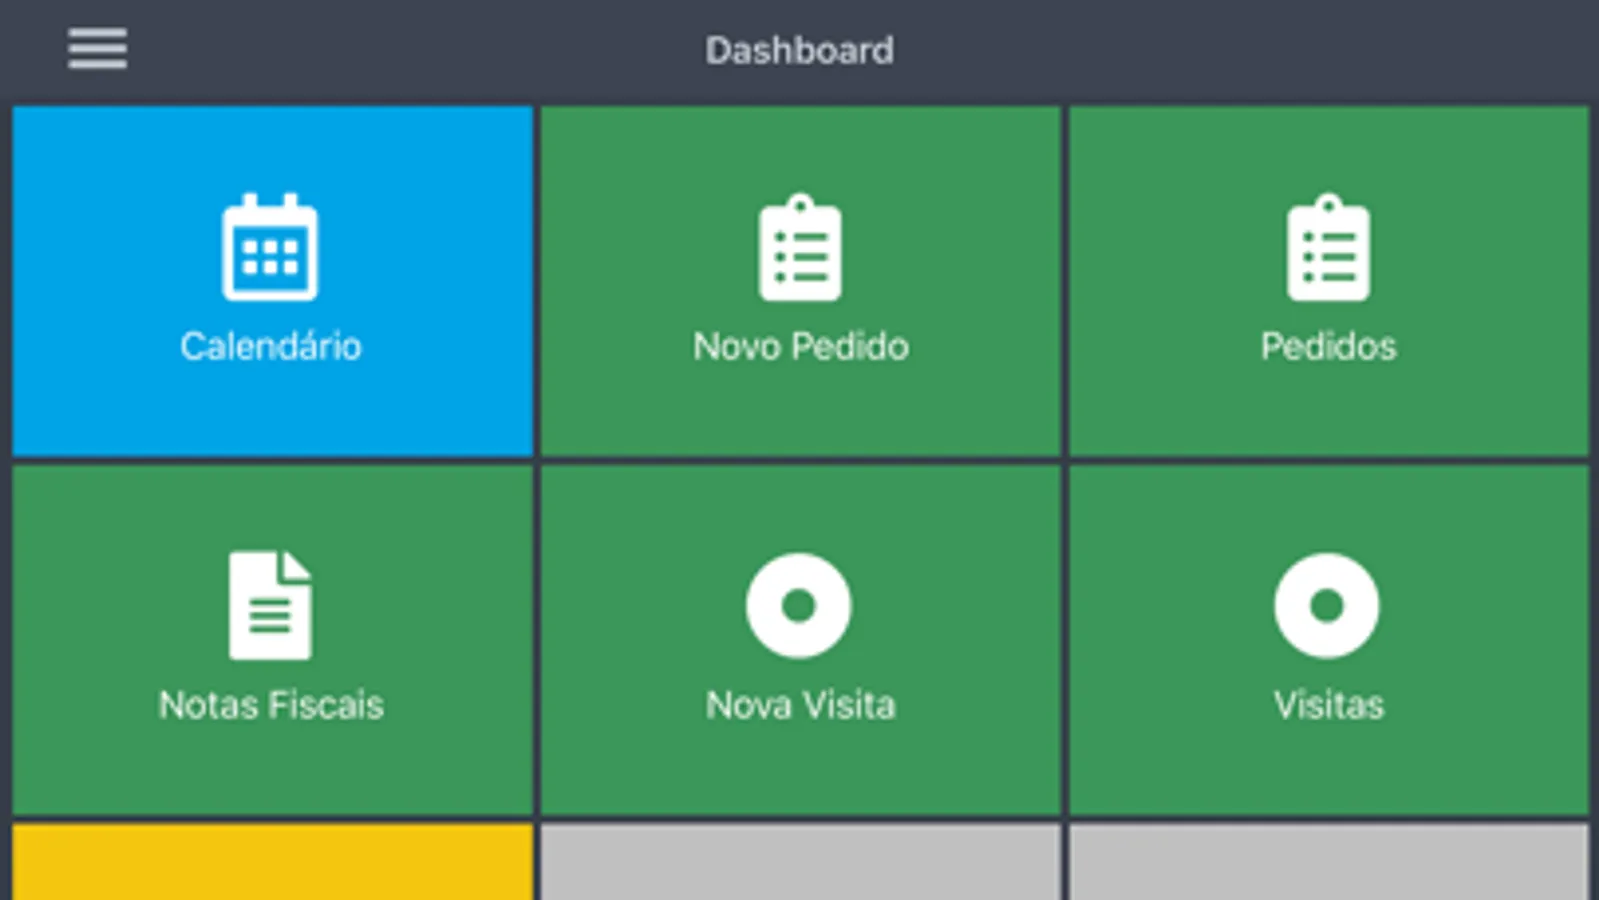Click the calendar icon

[x=270, y=248]
